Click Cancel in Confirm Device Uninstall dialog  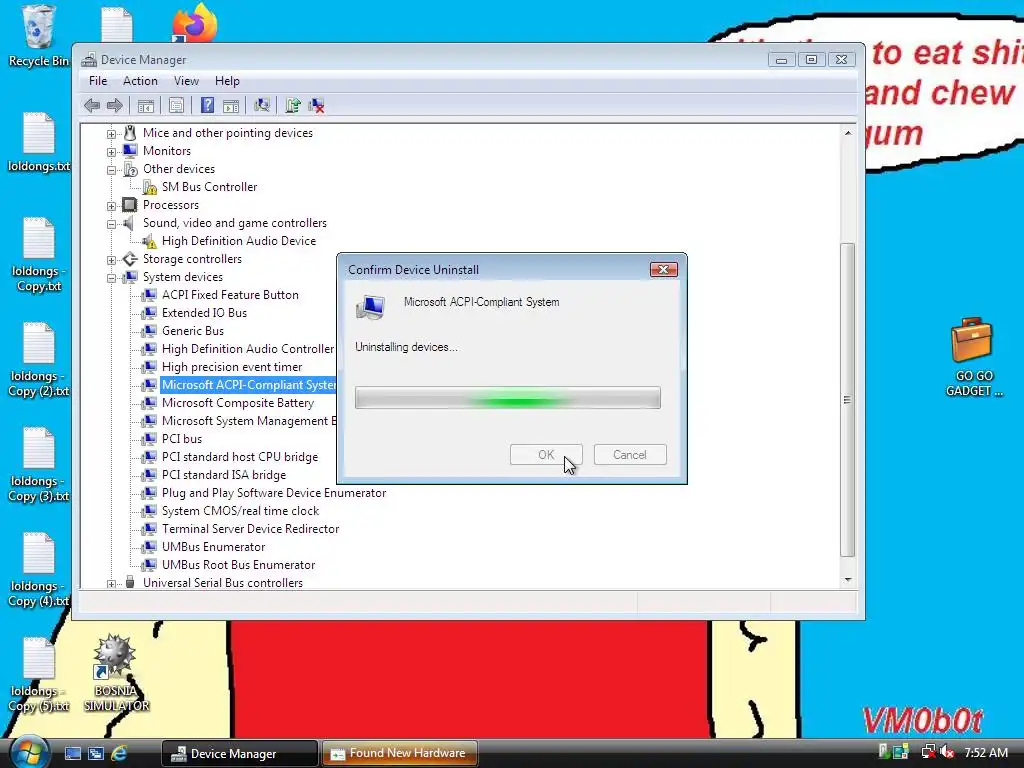coord(630,455)
